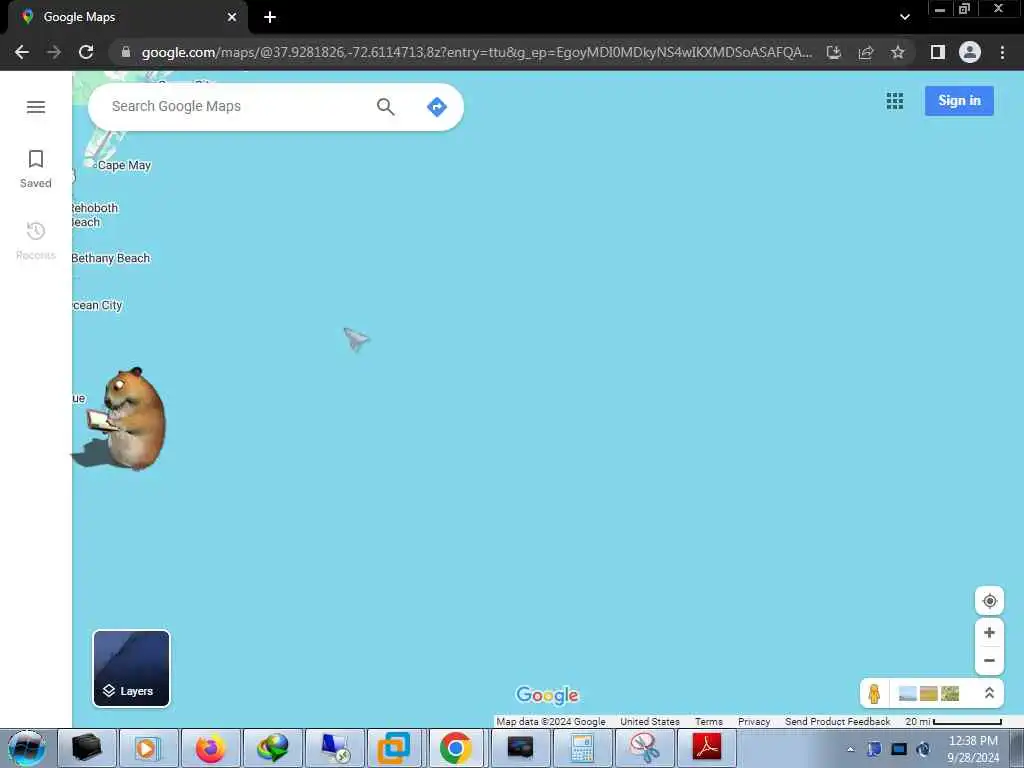
Task: Open Directions with the blue arrow icon
Action: [x=436, y=106]
